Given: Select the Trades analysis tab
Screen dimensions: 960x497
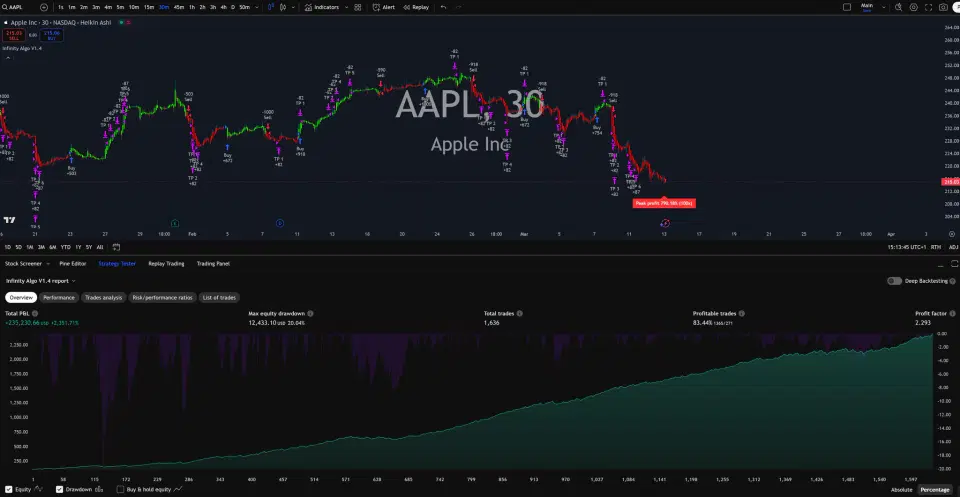Looking at the screenshot, I should (103, 297).
